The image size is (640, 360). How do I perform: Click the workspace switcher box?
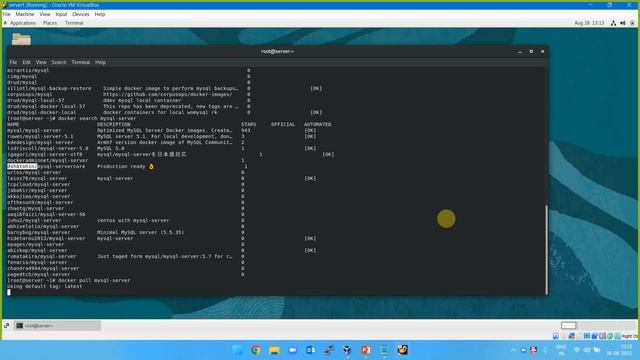568,325
